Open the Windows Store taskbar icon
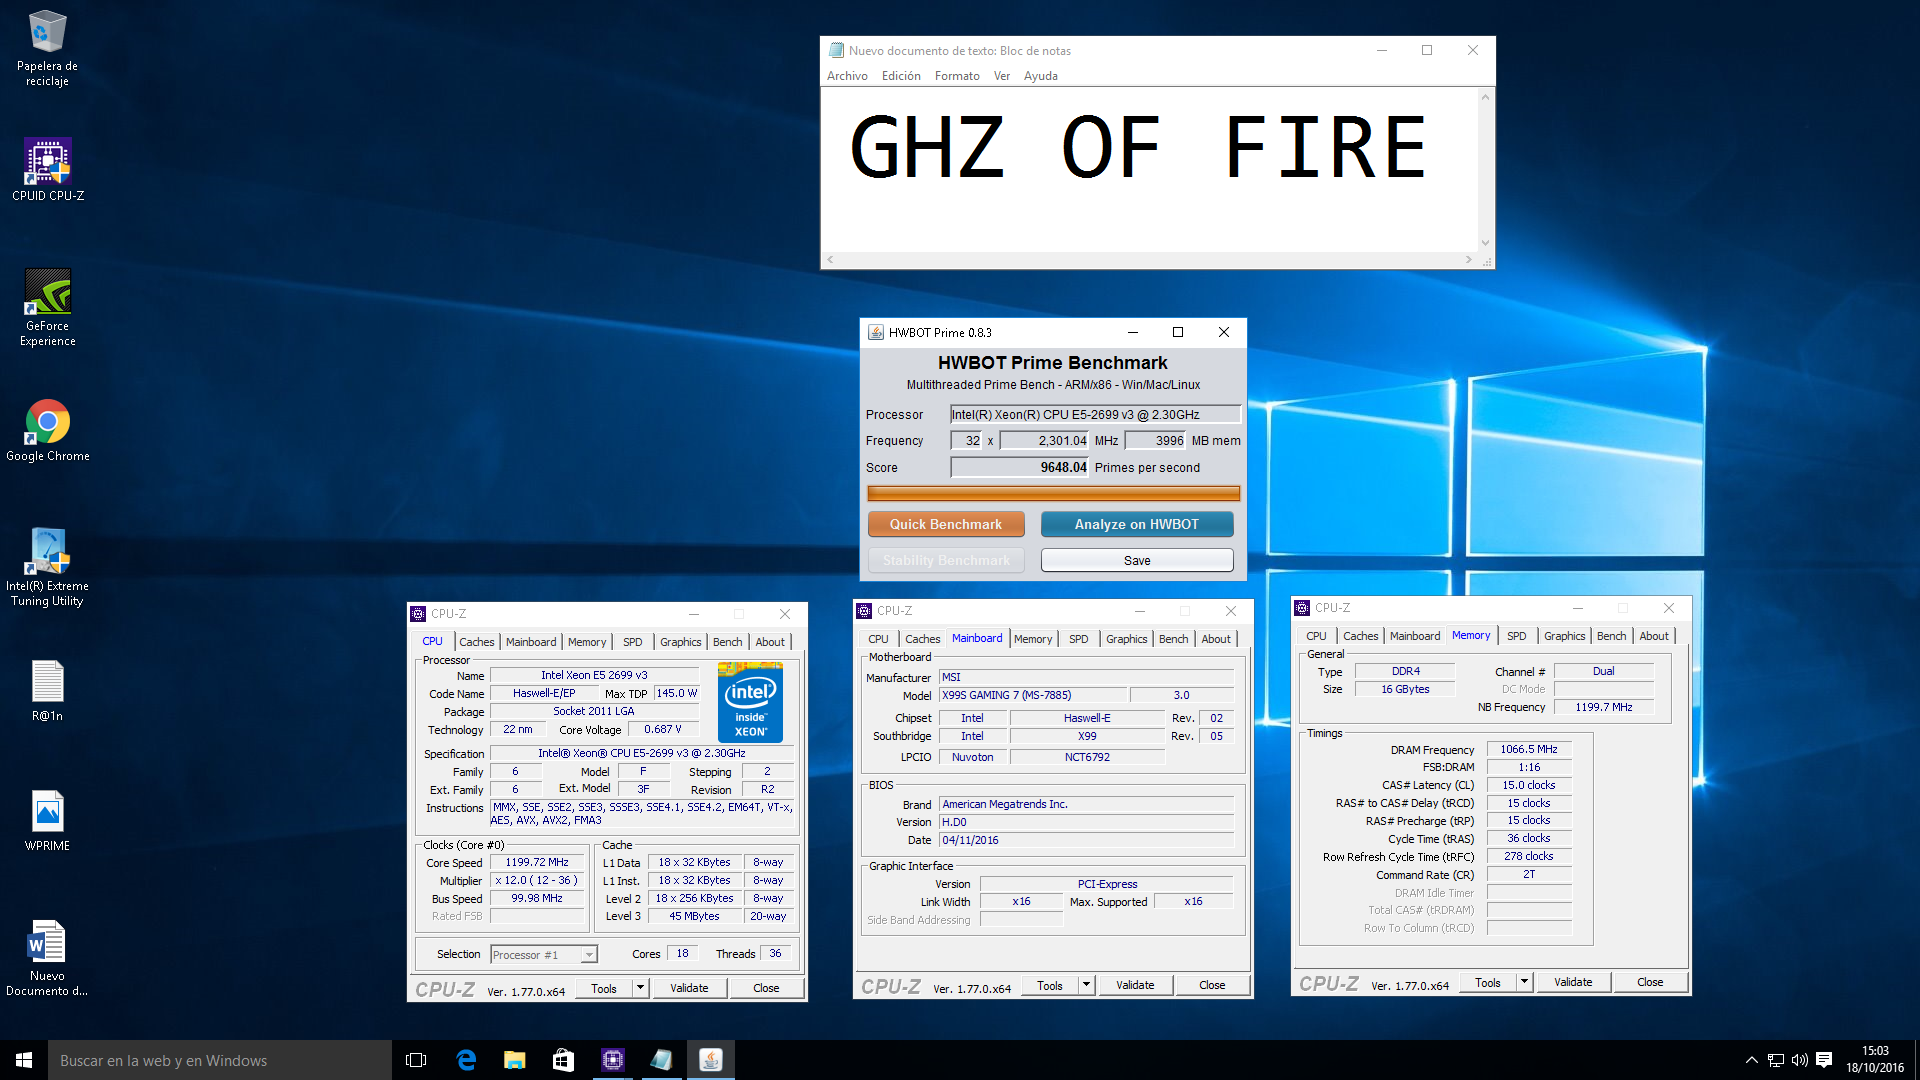 tap(563, 1060)
